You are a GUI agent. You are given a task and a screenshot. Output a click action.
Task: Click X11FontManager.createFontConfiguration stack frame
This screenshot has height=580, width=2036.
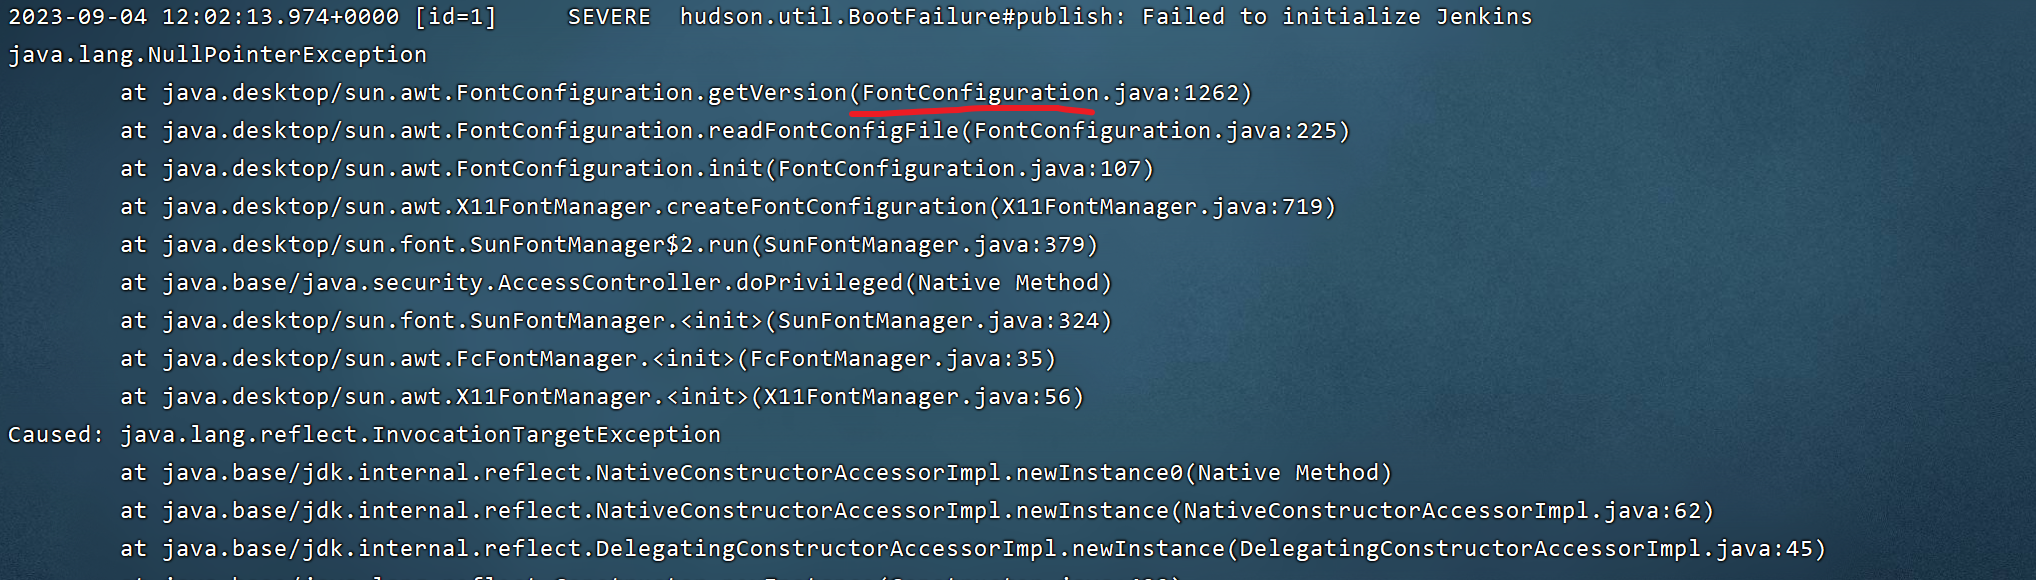pos(728,207)
